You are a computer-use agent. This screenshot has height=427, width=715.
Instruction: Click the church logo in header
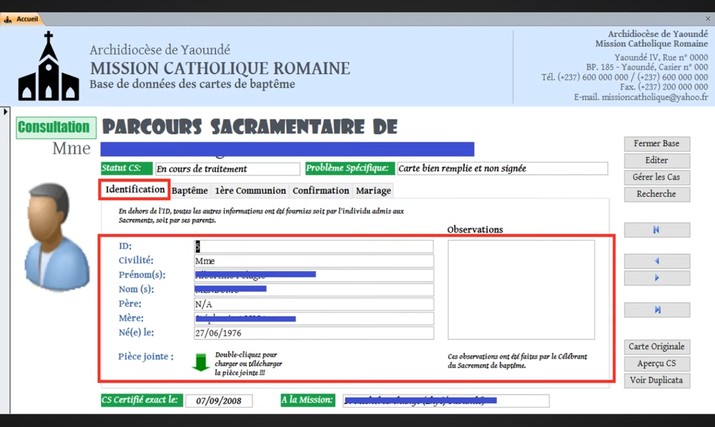click(48, 66)
